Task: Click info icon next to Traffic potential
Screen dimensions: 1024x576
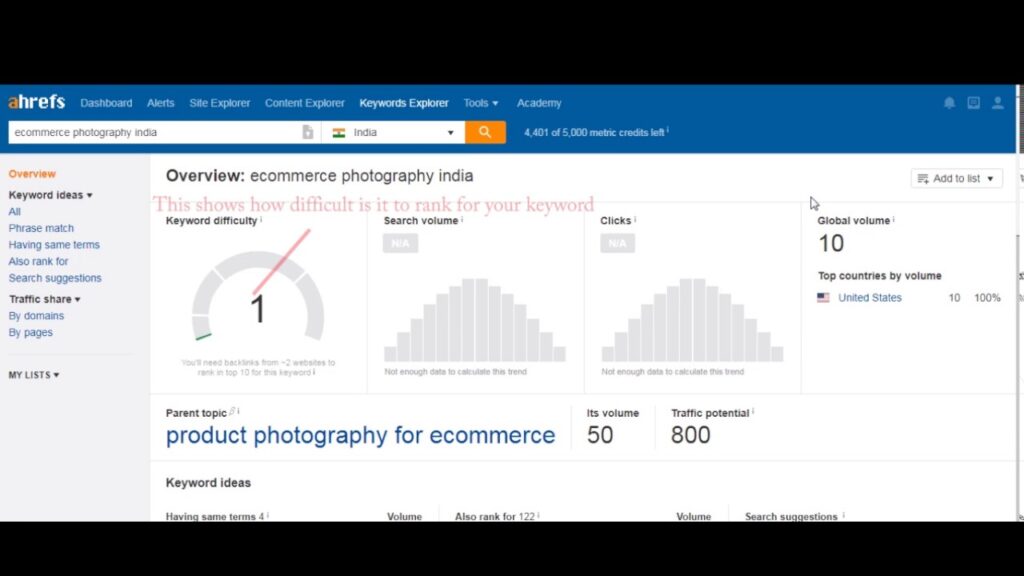Action: click(x=753, y=411)
